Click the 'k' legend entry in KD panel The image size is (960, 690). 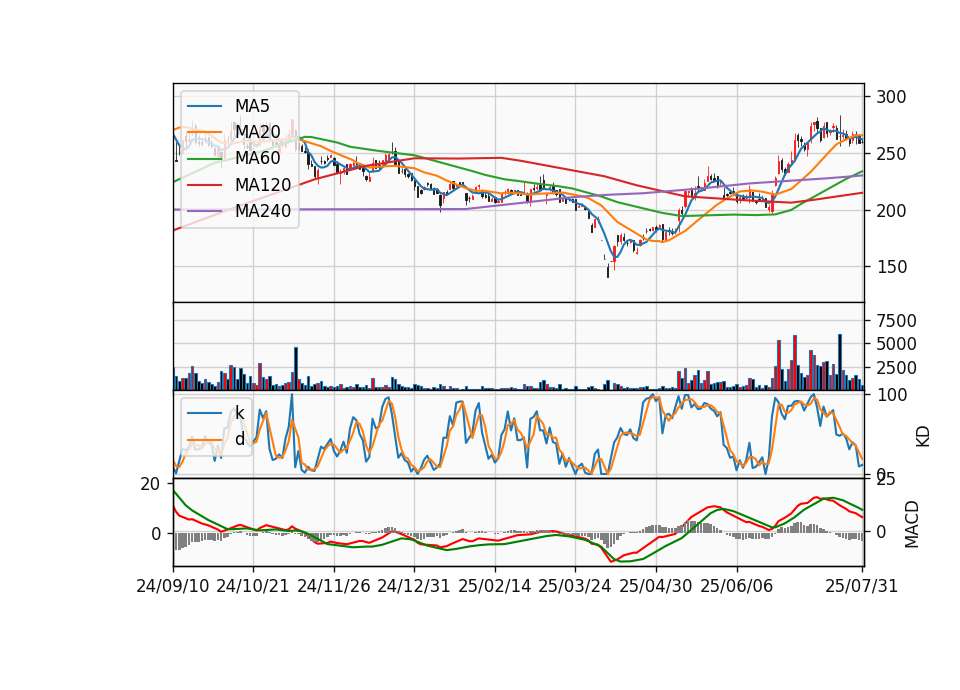(x=239, y=413)
